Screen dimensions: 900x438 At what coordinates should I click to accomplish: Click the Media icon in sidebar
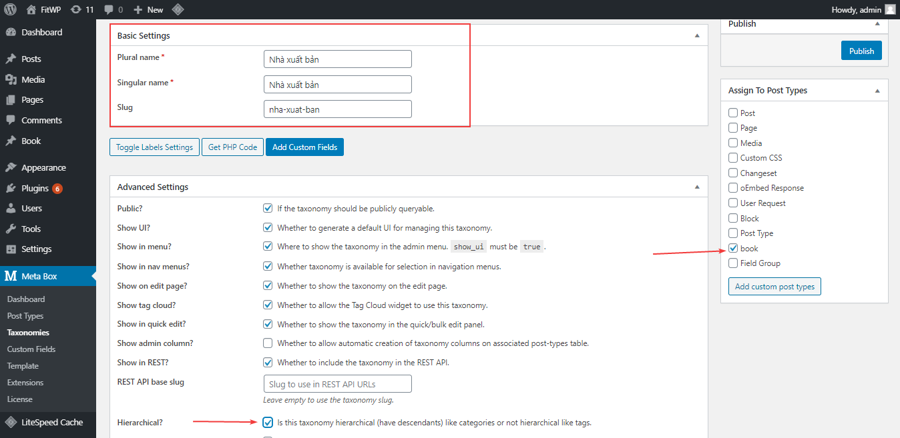tap(10, 80)
